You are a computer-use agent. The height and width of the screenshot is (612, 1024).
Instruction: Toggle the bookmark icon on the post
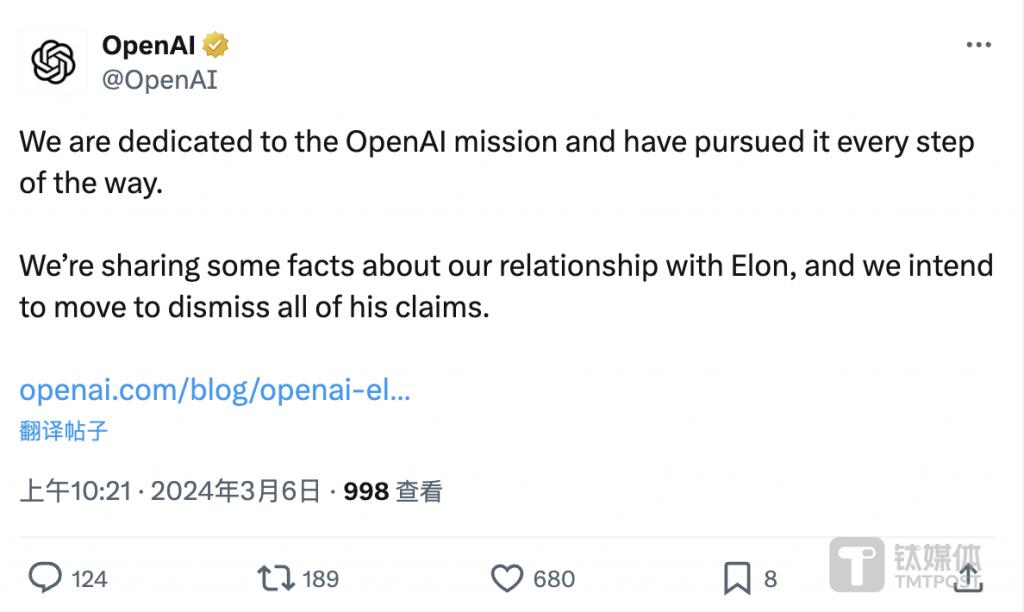(x=737, y=577)
